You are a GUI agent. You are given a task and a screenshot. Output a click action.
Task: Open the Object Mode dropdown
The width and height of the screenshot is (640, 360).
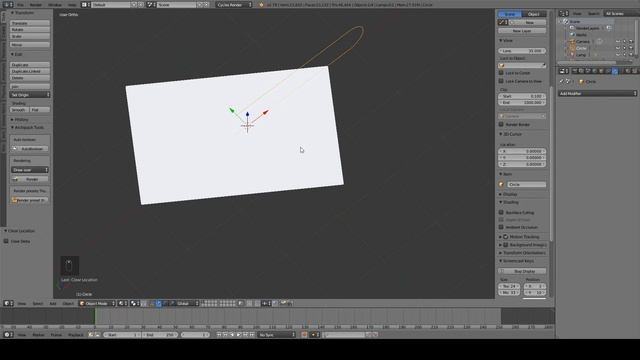click(x=97, y=303)
